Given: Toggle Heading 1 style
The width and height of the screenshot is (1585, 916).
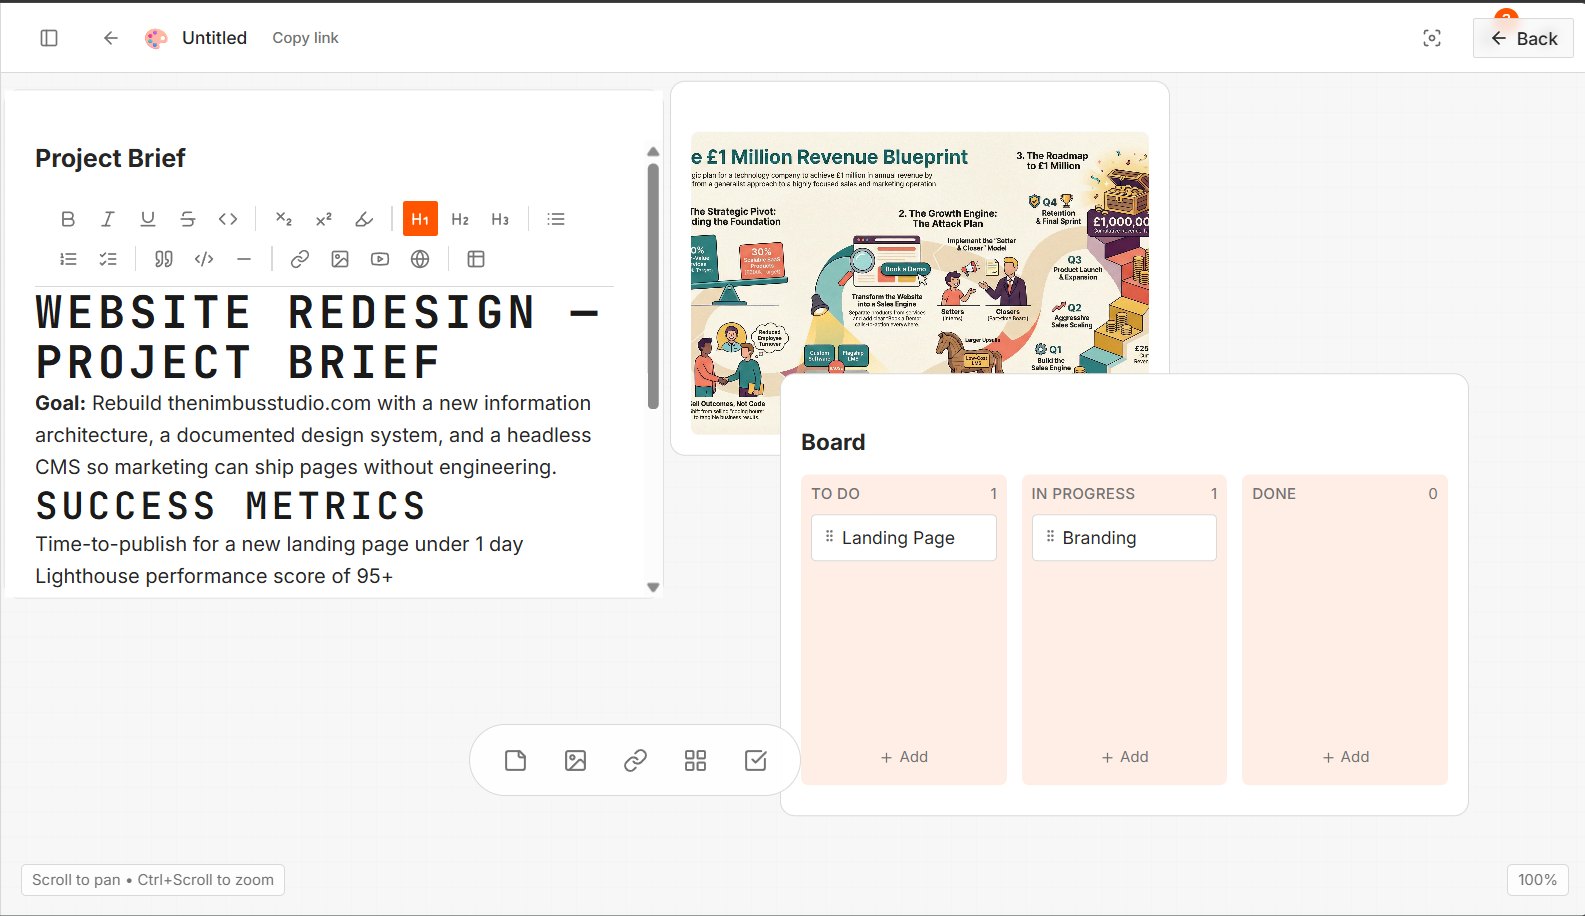Looking at the screenshot, I should click(420, 219).
